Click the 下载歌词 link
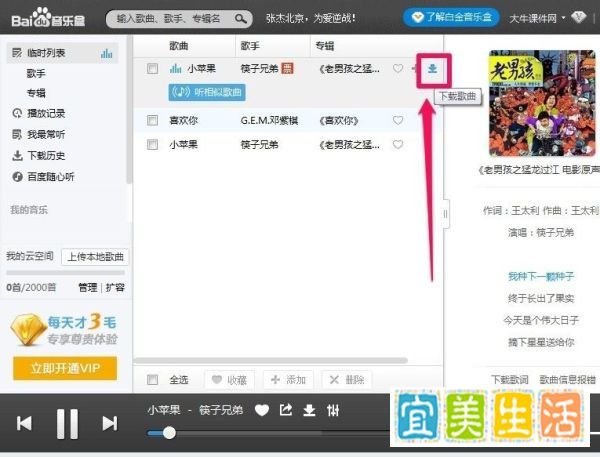 (510, 380)
